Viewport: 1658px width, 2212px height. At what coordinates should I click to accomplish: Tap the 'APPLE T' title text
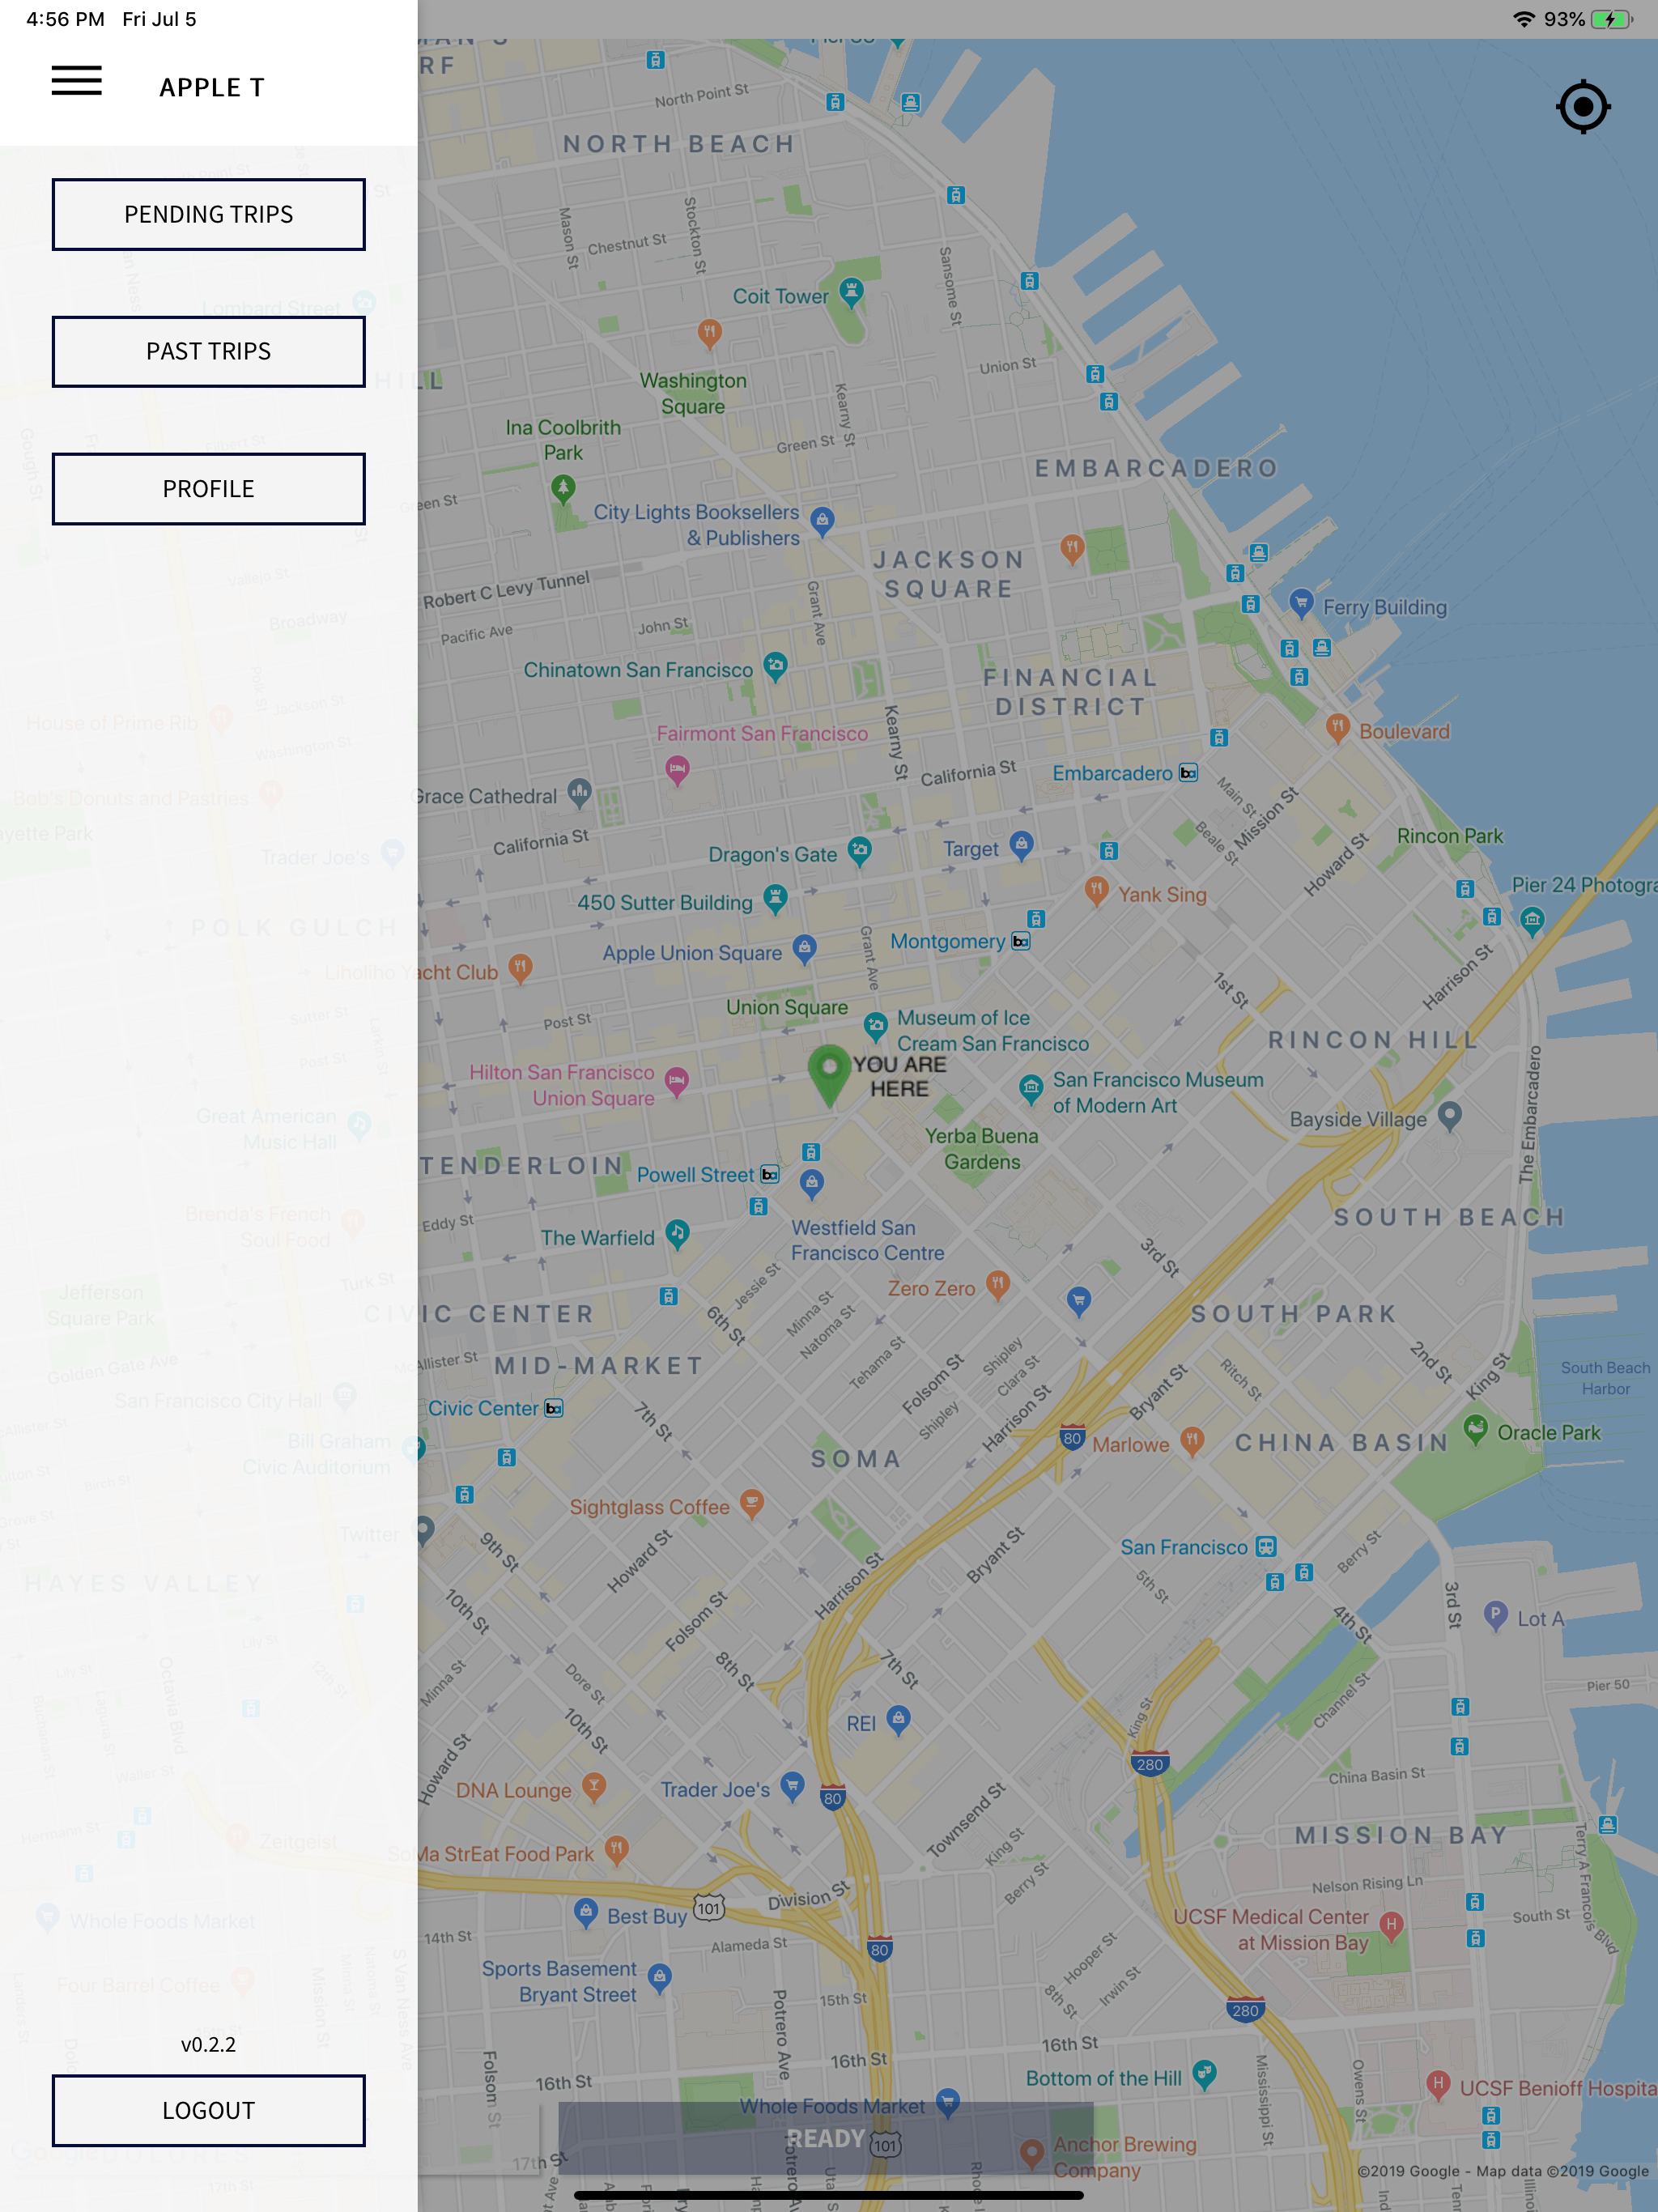click(x=212, y=88)
